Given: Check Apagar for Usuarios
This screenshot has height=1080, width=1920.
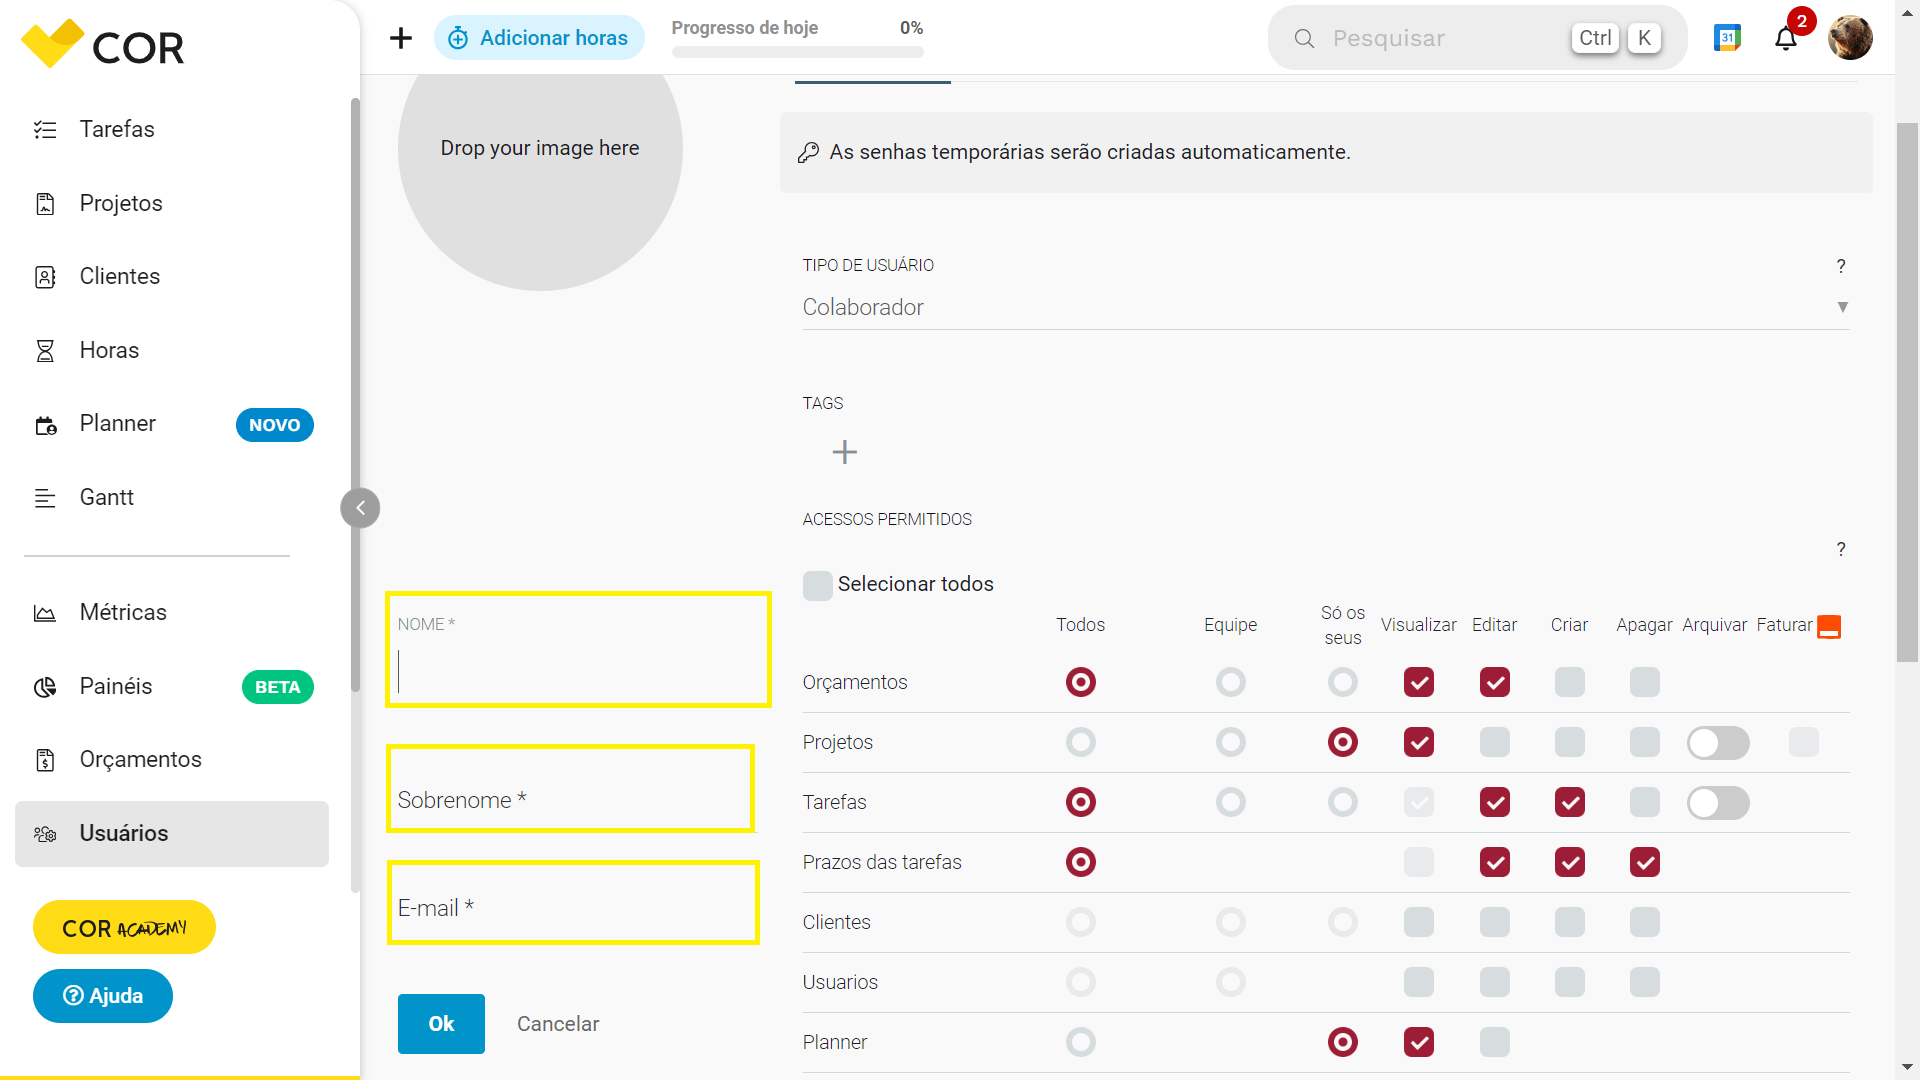Looking at the screenshot, I should click(x=1645, y=982).
